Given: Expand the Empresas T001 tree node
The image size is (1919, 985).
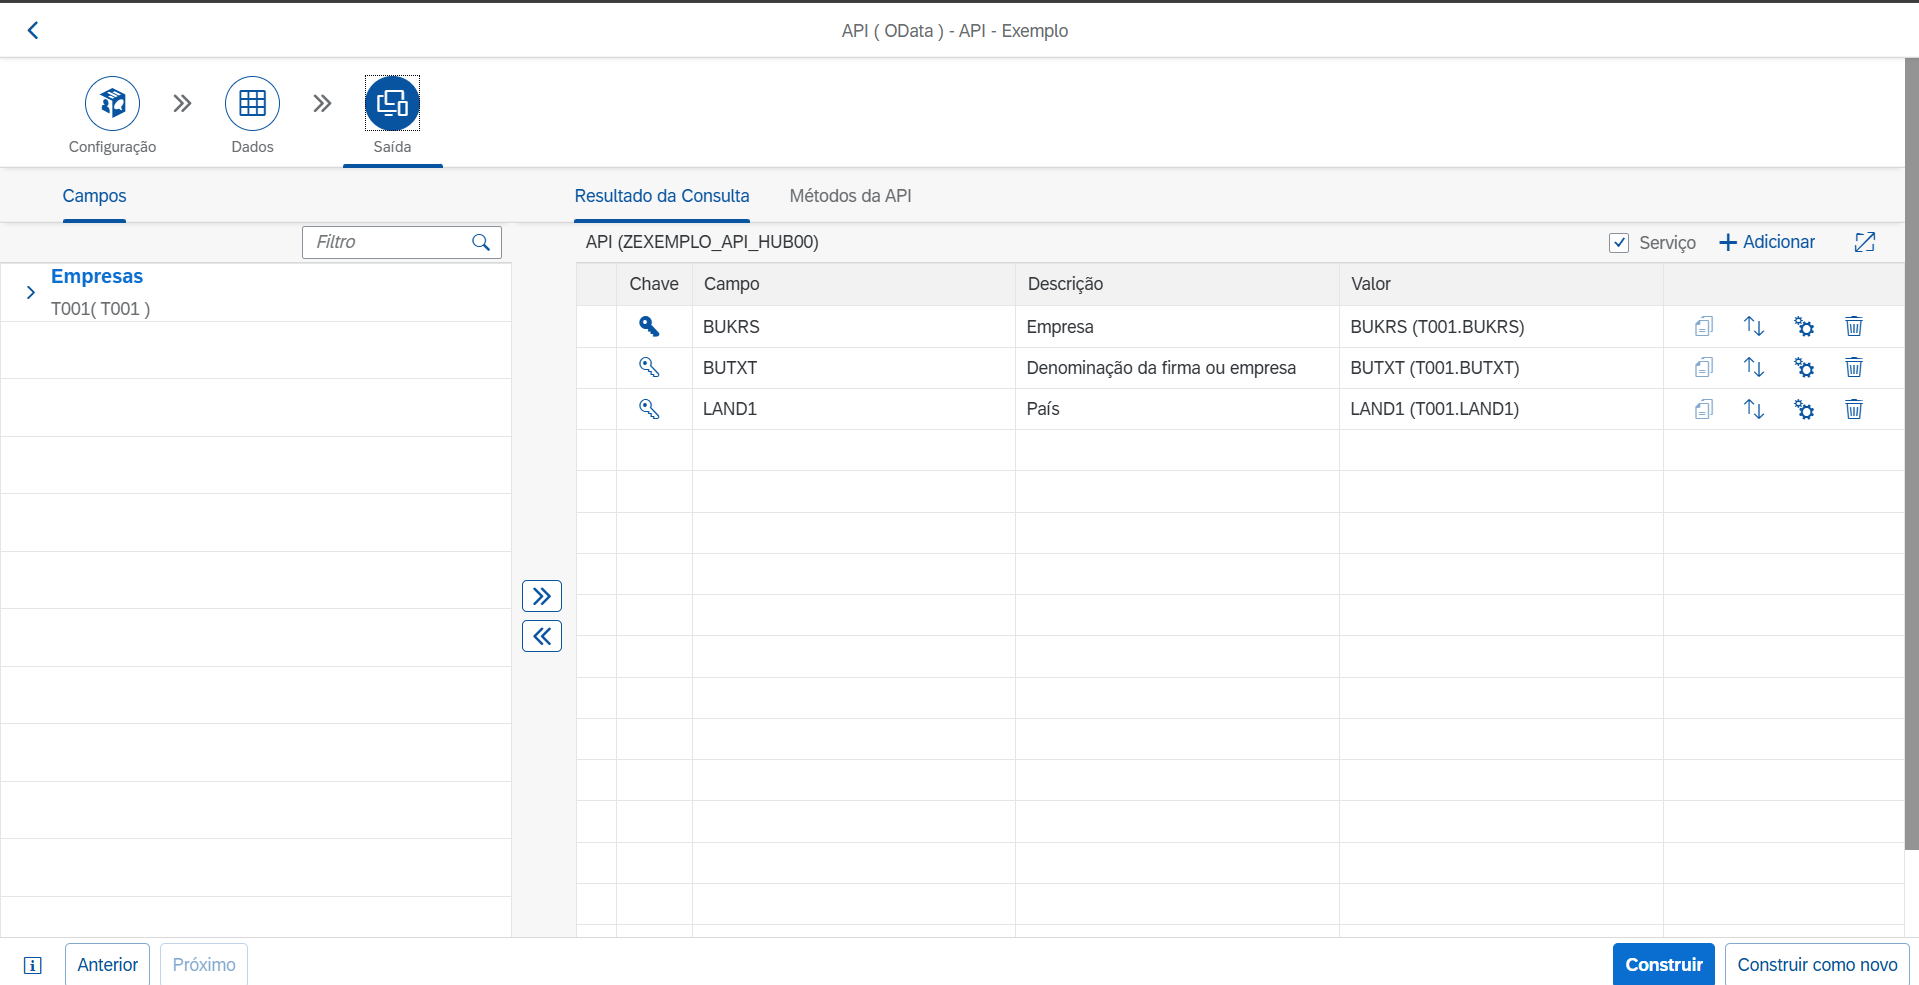Looking at the screenshot, I should tap(31, 292).
